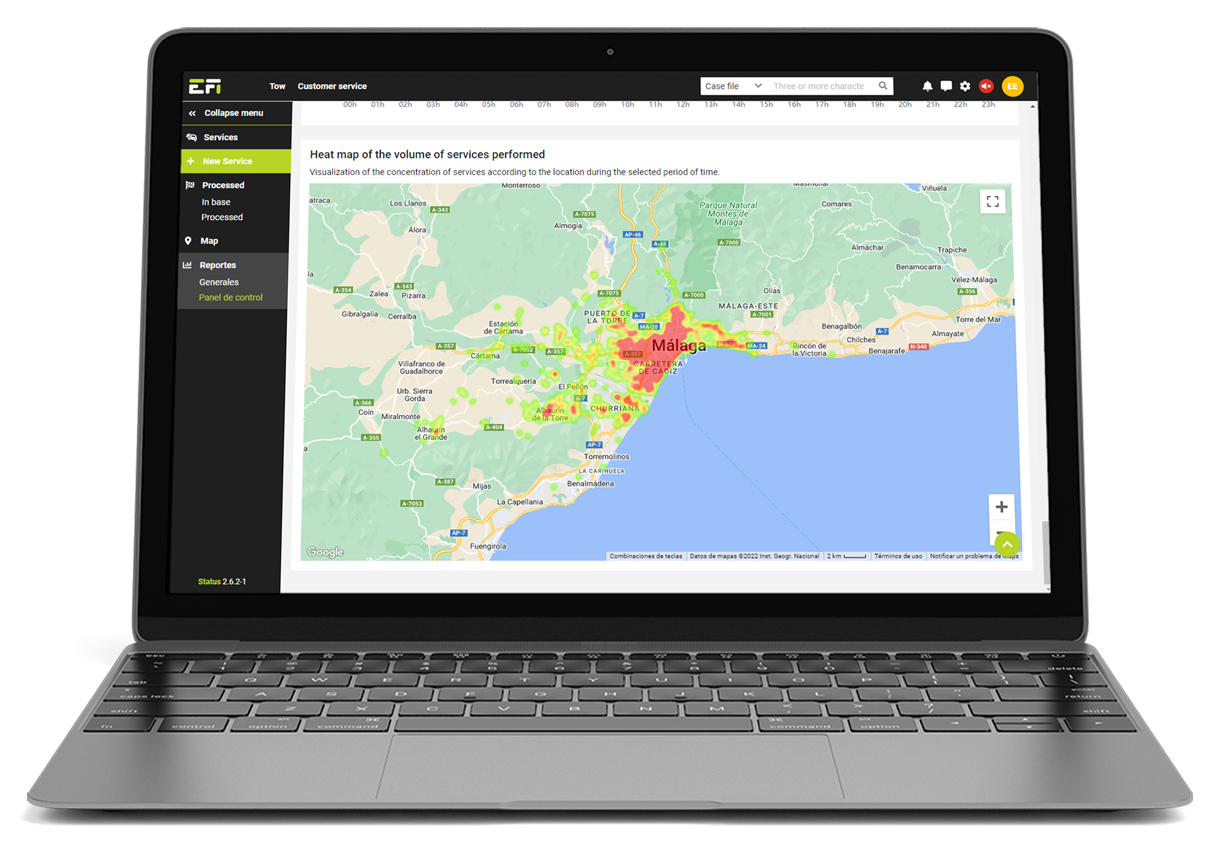1224x850 pixels.
Task: Open the Panel de control report
Action: [230, 298]
